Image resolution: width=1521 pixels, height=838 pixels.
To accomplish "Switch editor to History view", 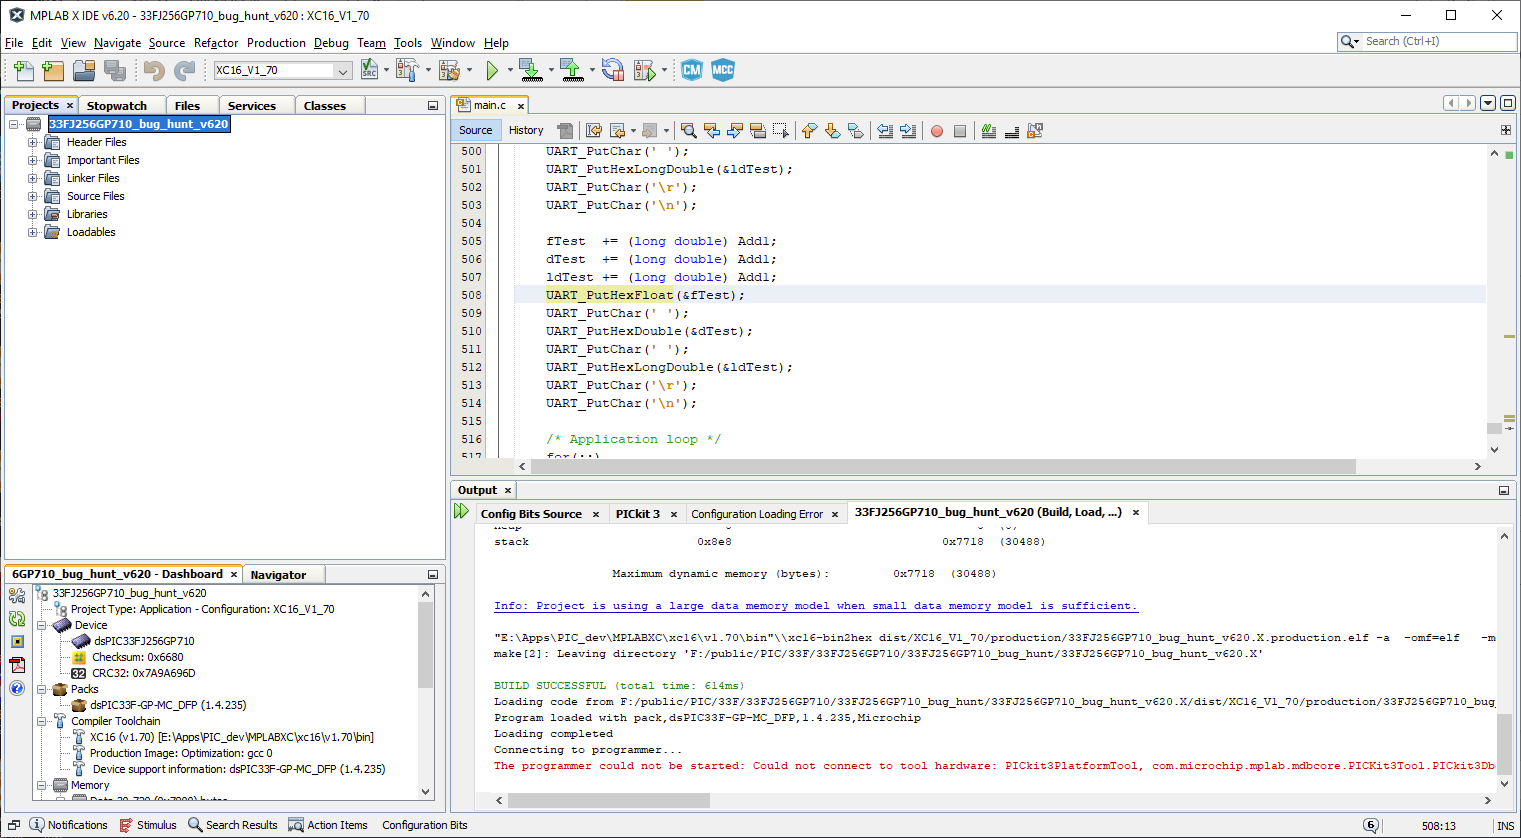I will point(526,130).
